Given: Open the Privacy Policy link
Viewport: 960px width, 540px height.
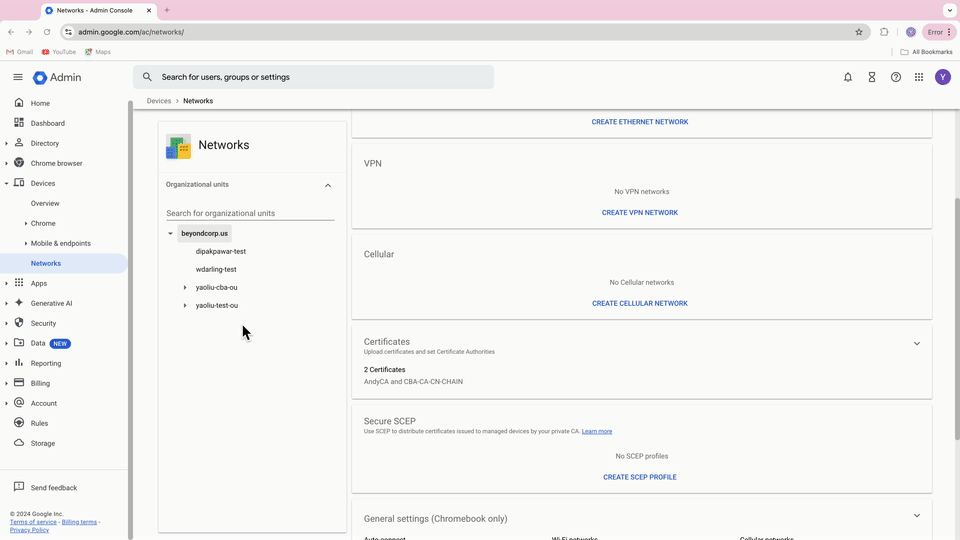Looking at the screenshot, I should 29,530.
